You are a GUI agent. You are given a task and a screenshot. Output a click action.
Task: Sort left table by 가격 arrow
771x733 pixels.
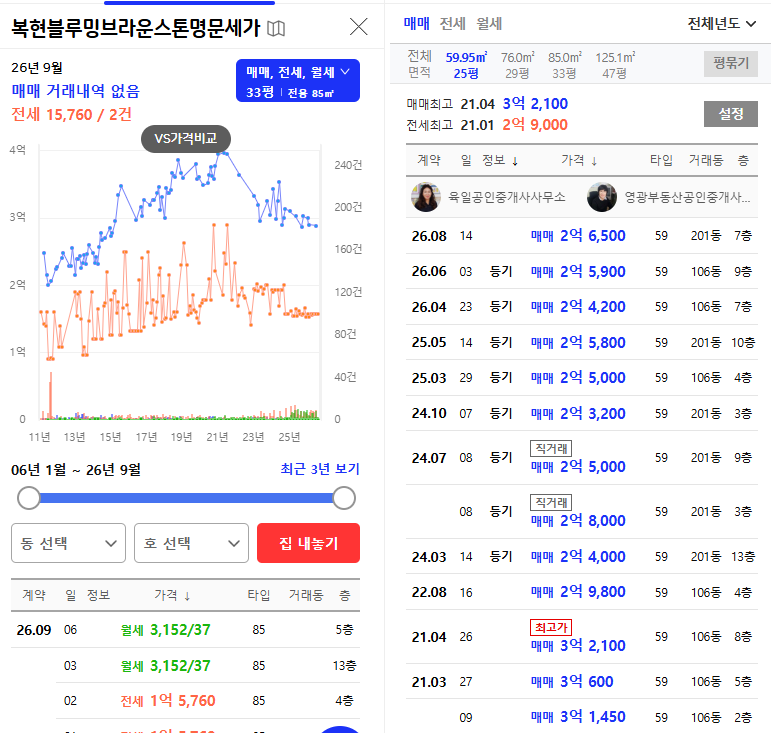tap(187, 596)
